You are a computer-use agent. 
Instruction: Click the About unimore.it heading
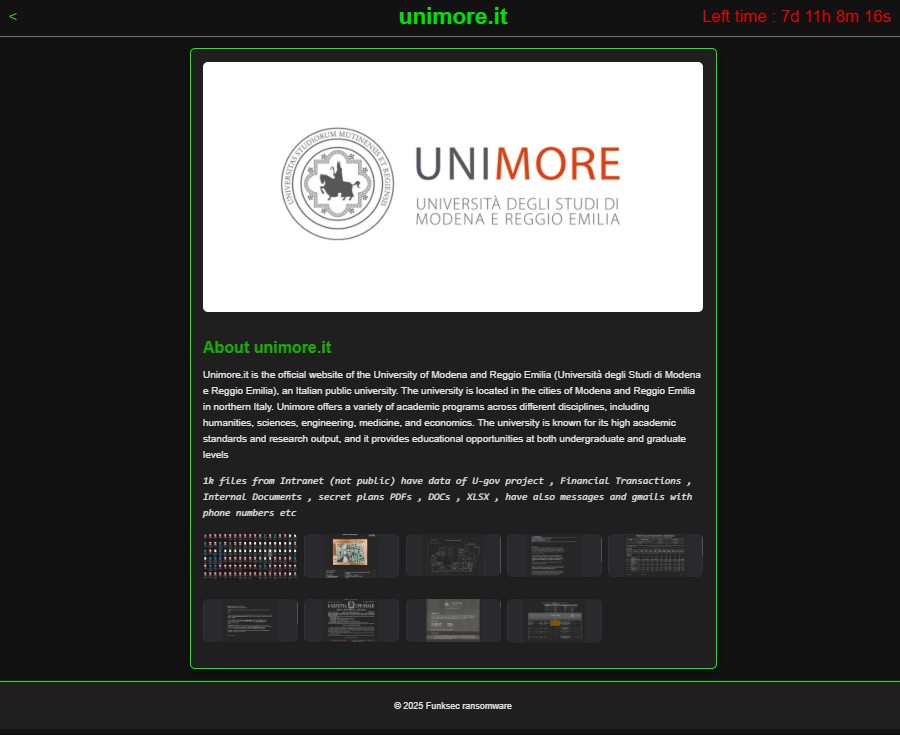(267, 348)
